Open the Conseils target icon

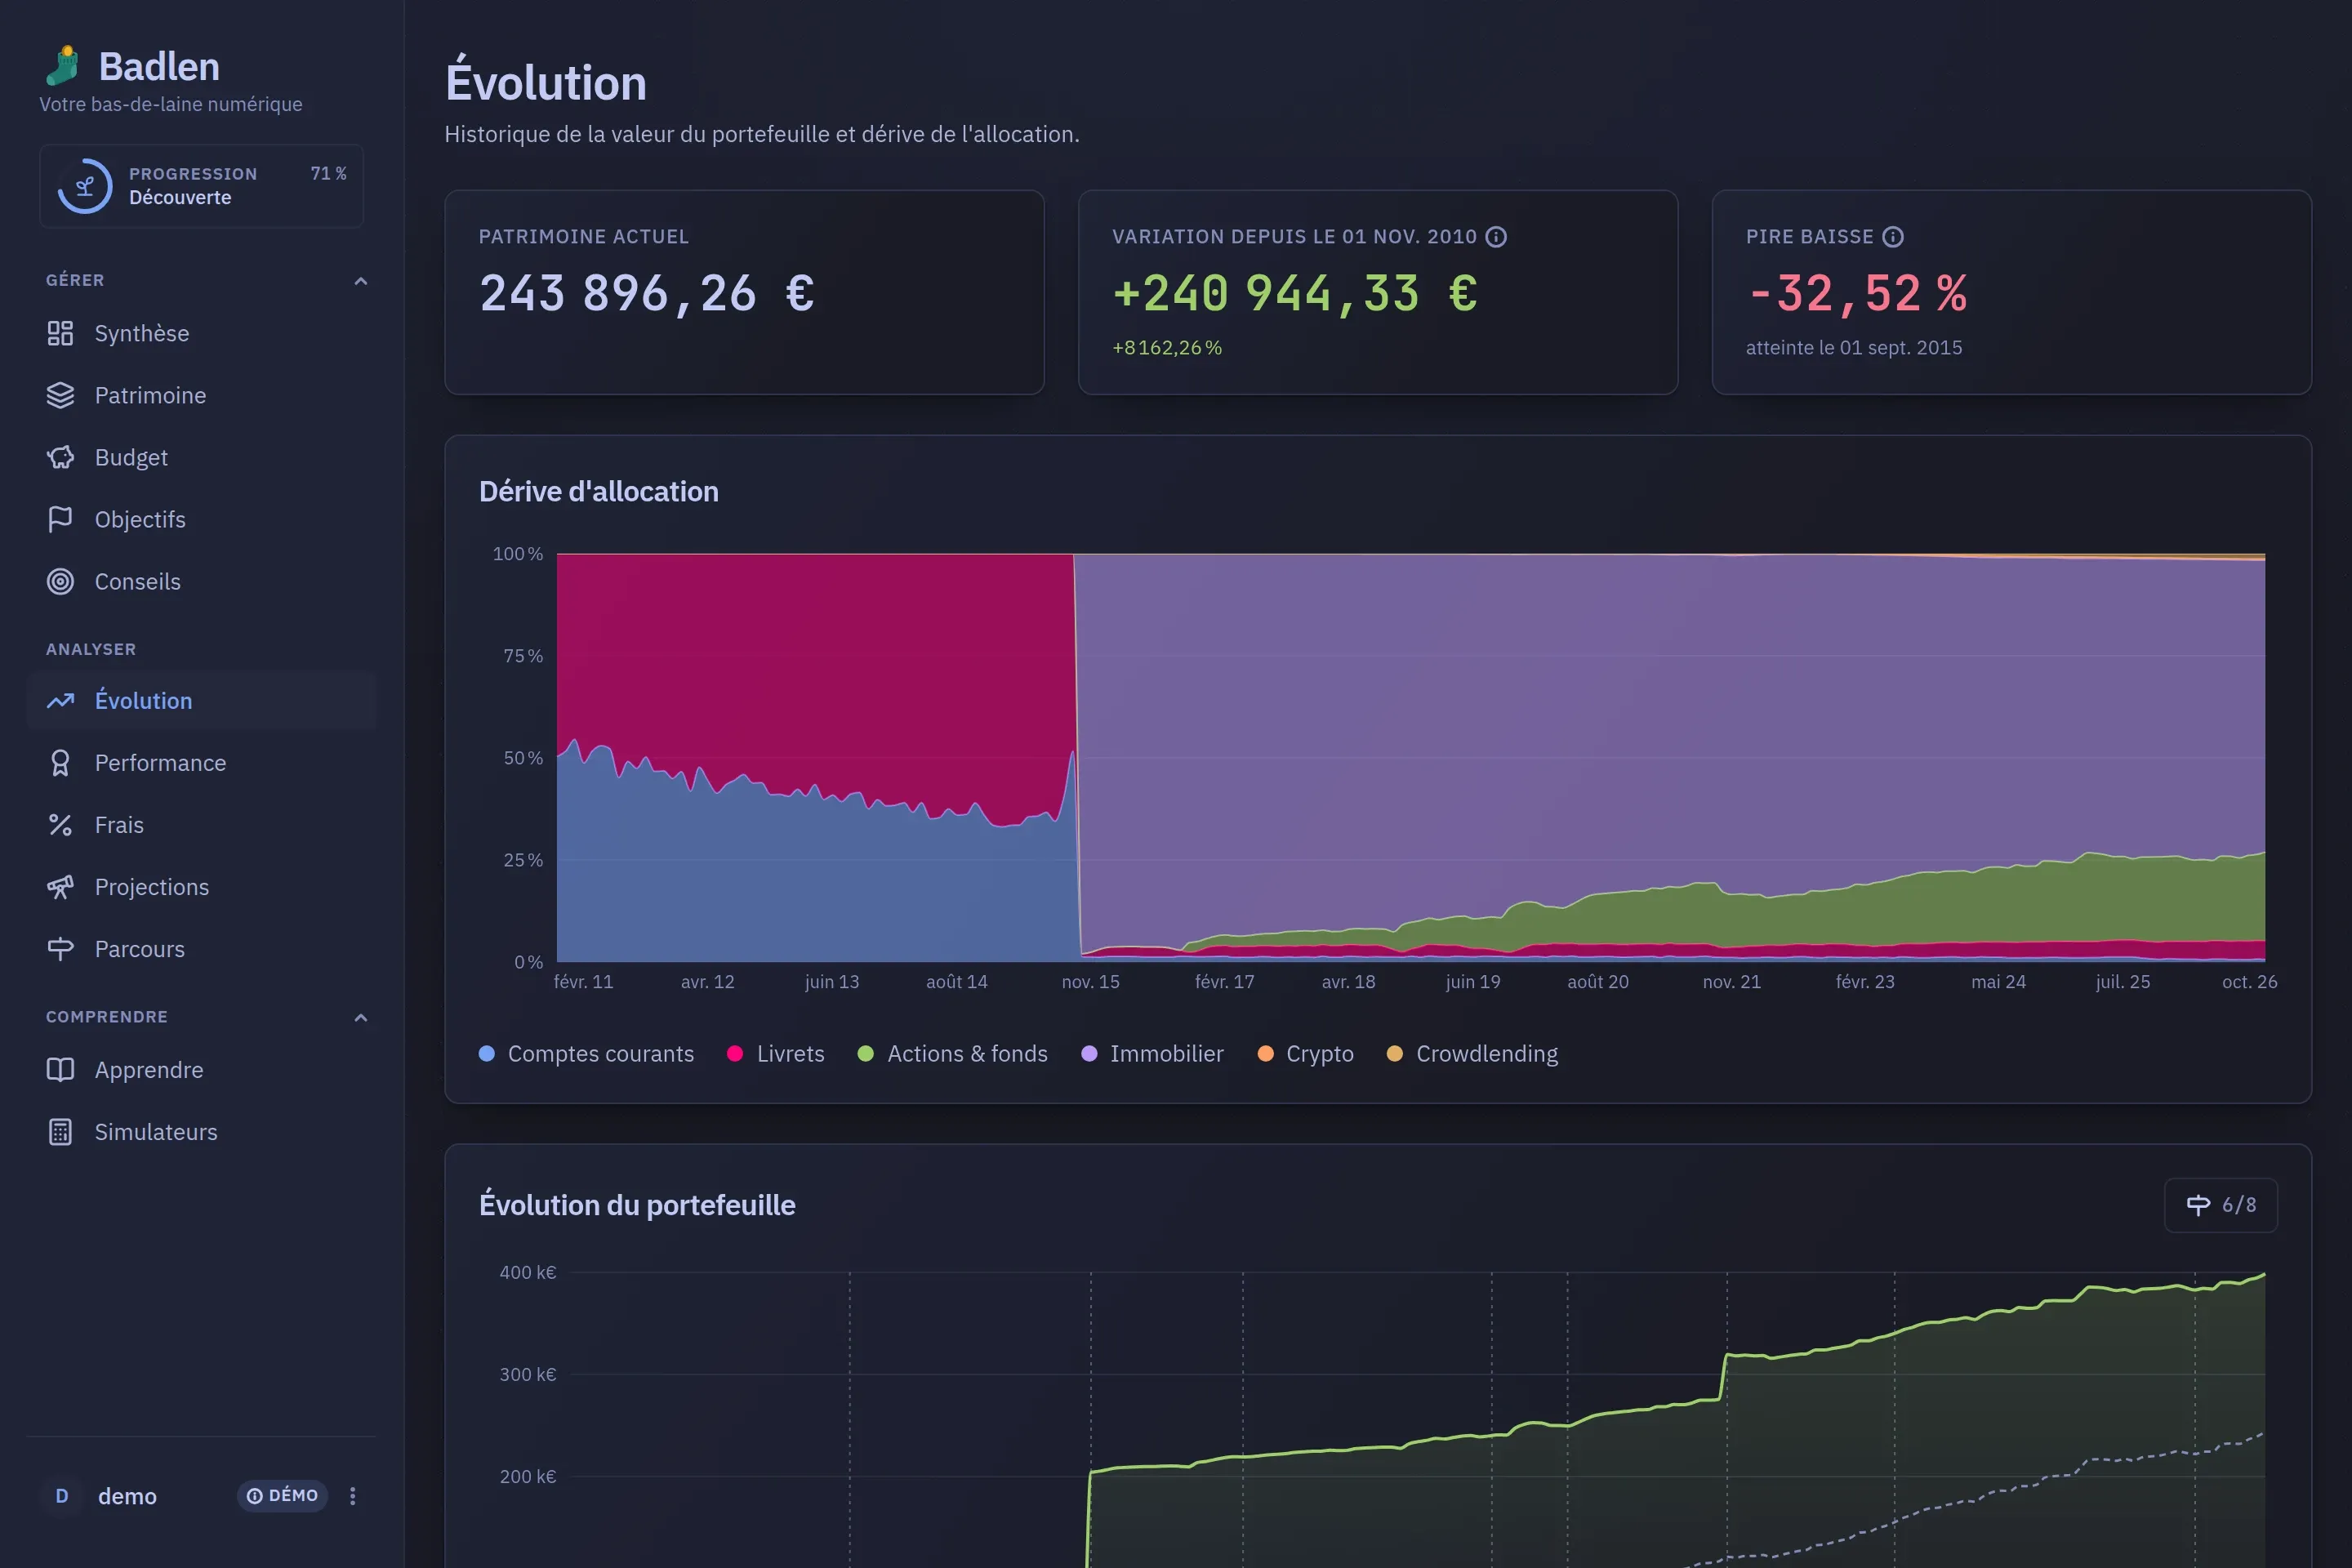[60, 581]
